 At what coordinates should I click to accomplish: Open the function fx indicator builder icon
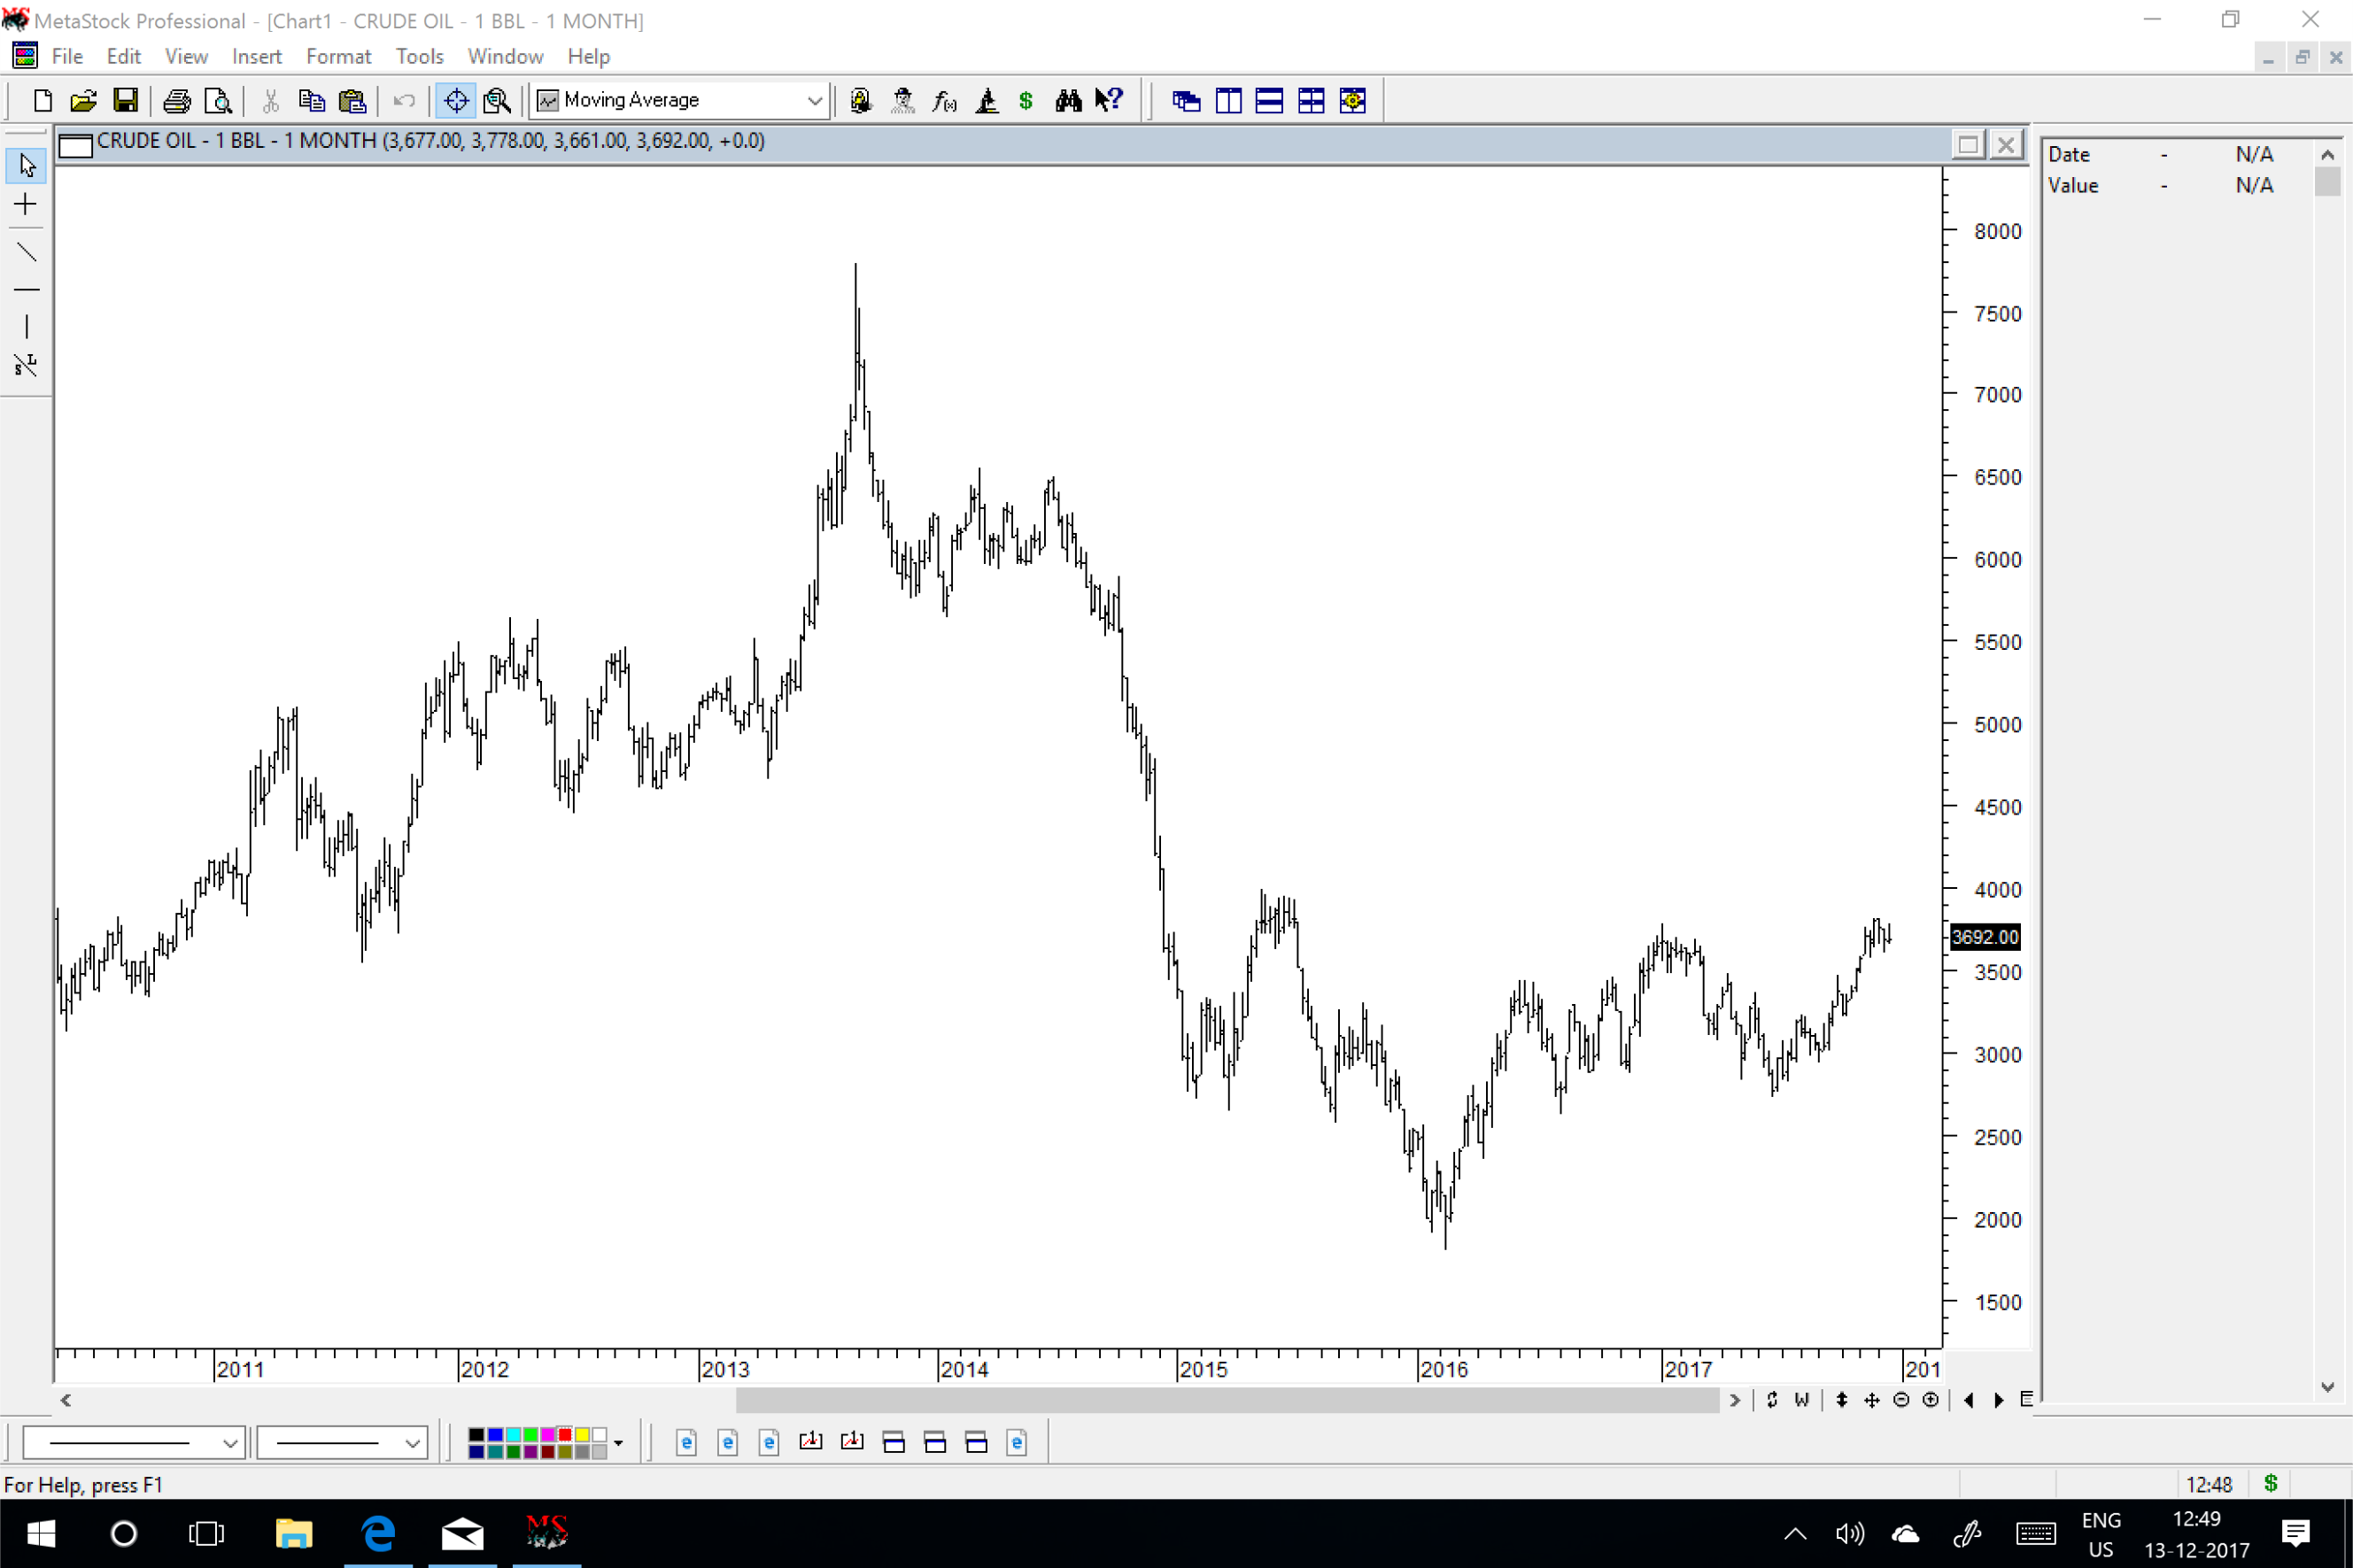944,100
